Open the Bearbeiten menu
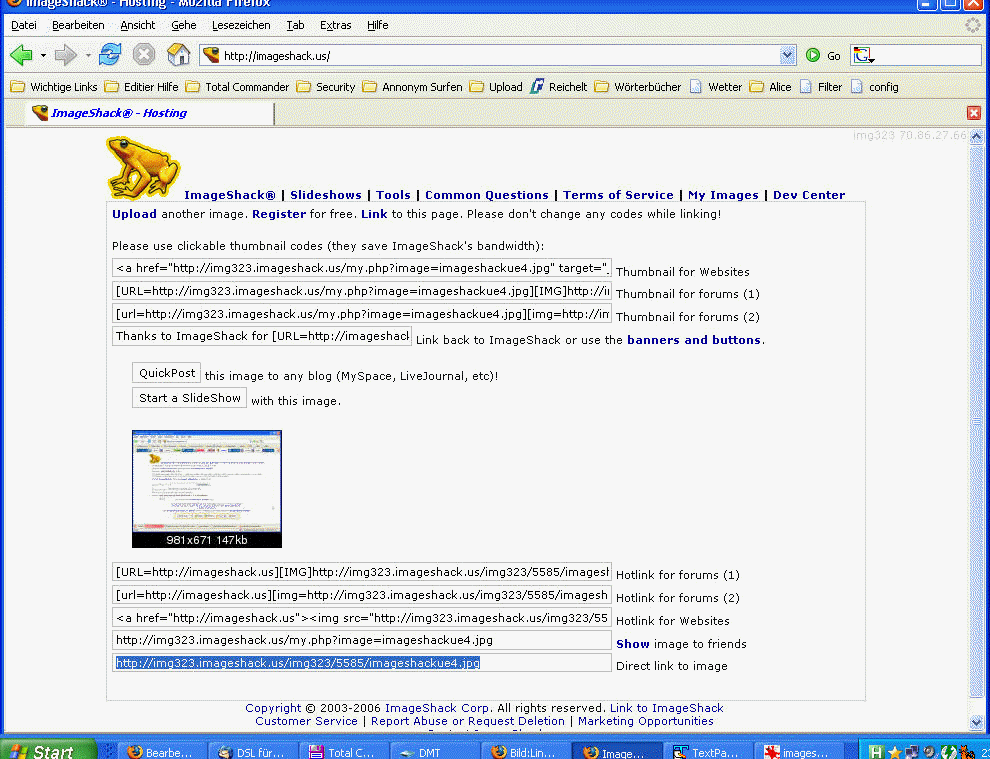Viewport: 990px width, 759px height. point(78,25)
